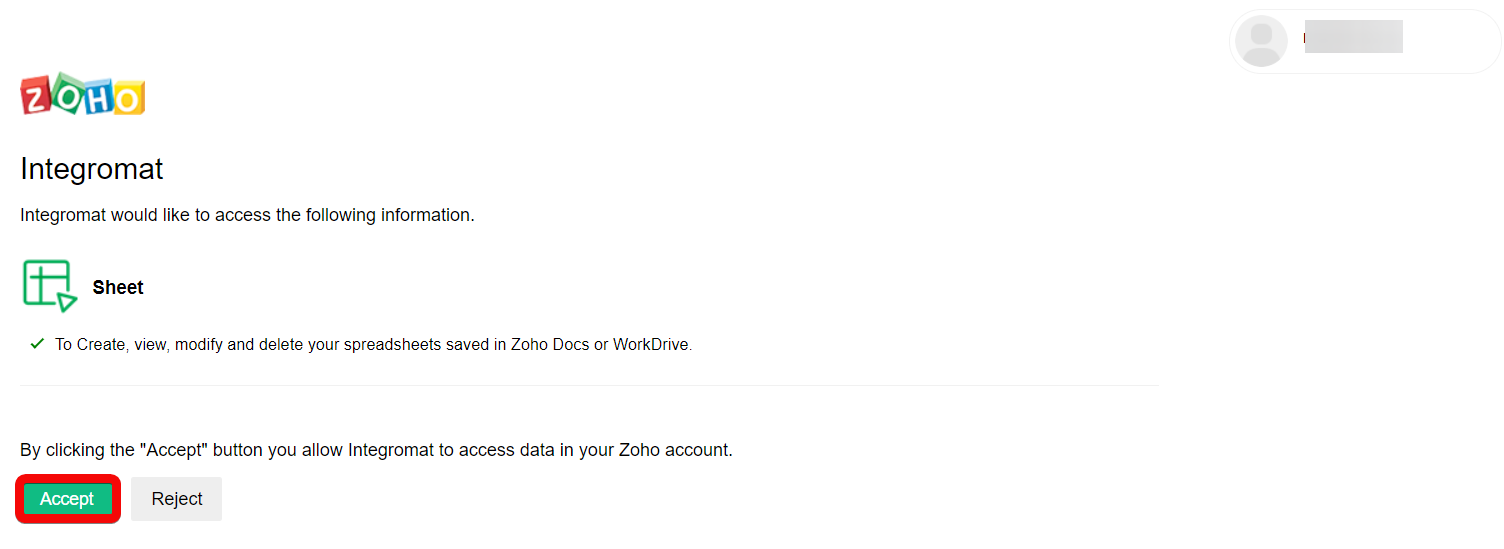The width and height of the screenshot is (1504, 549).
Task: Click the user avatar icon
Action: (1261, 42)
